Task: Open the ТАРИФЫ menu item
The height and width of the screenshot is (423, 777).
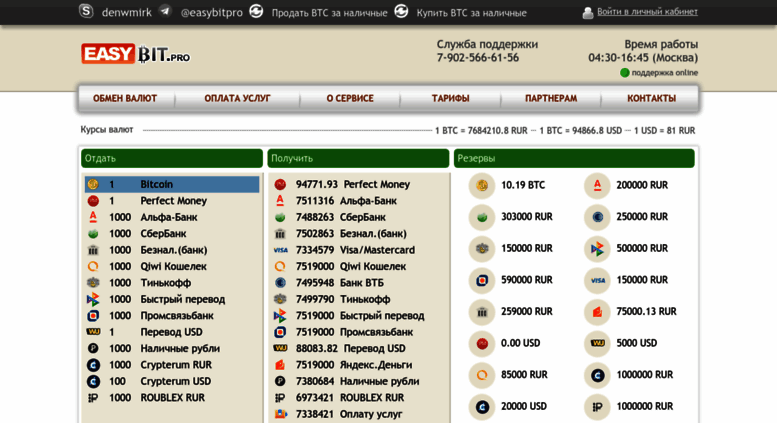Action: (450, 98)
